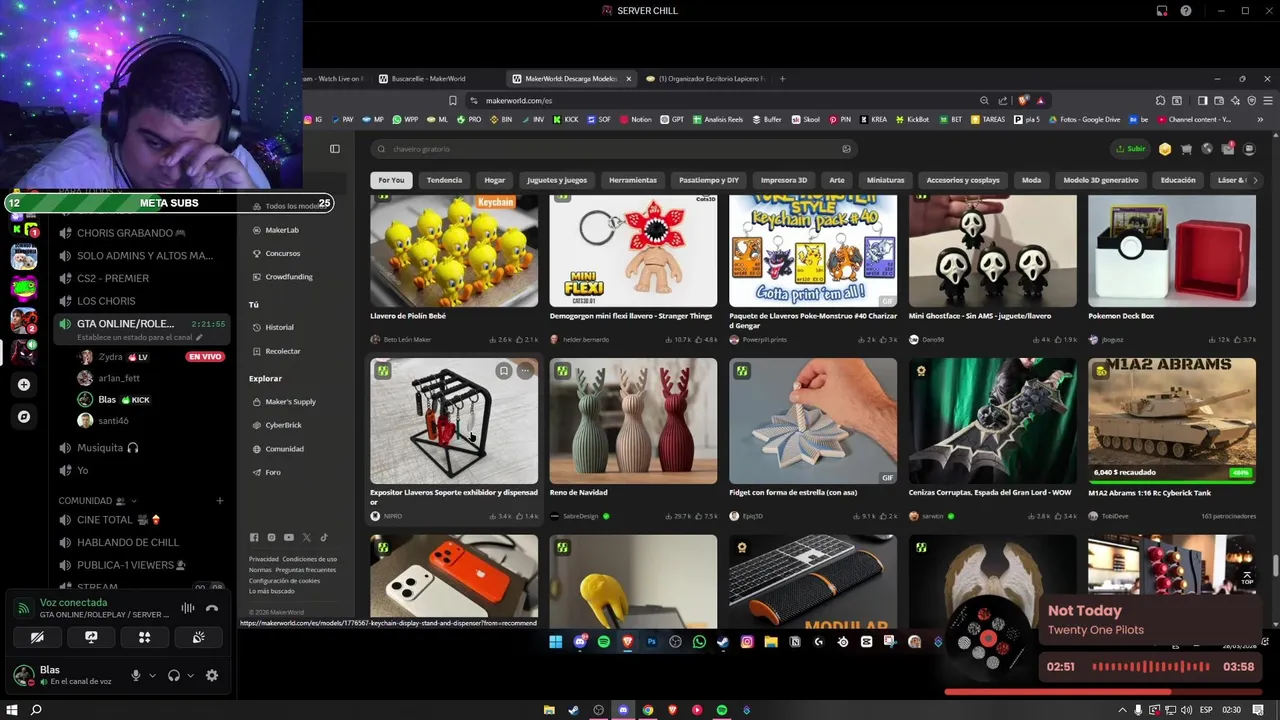Open Historial in the MakerWorld sidebar

[x=279, y=327]
